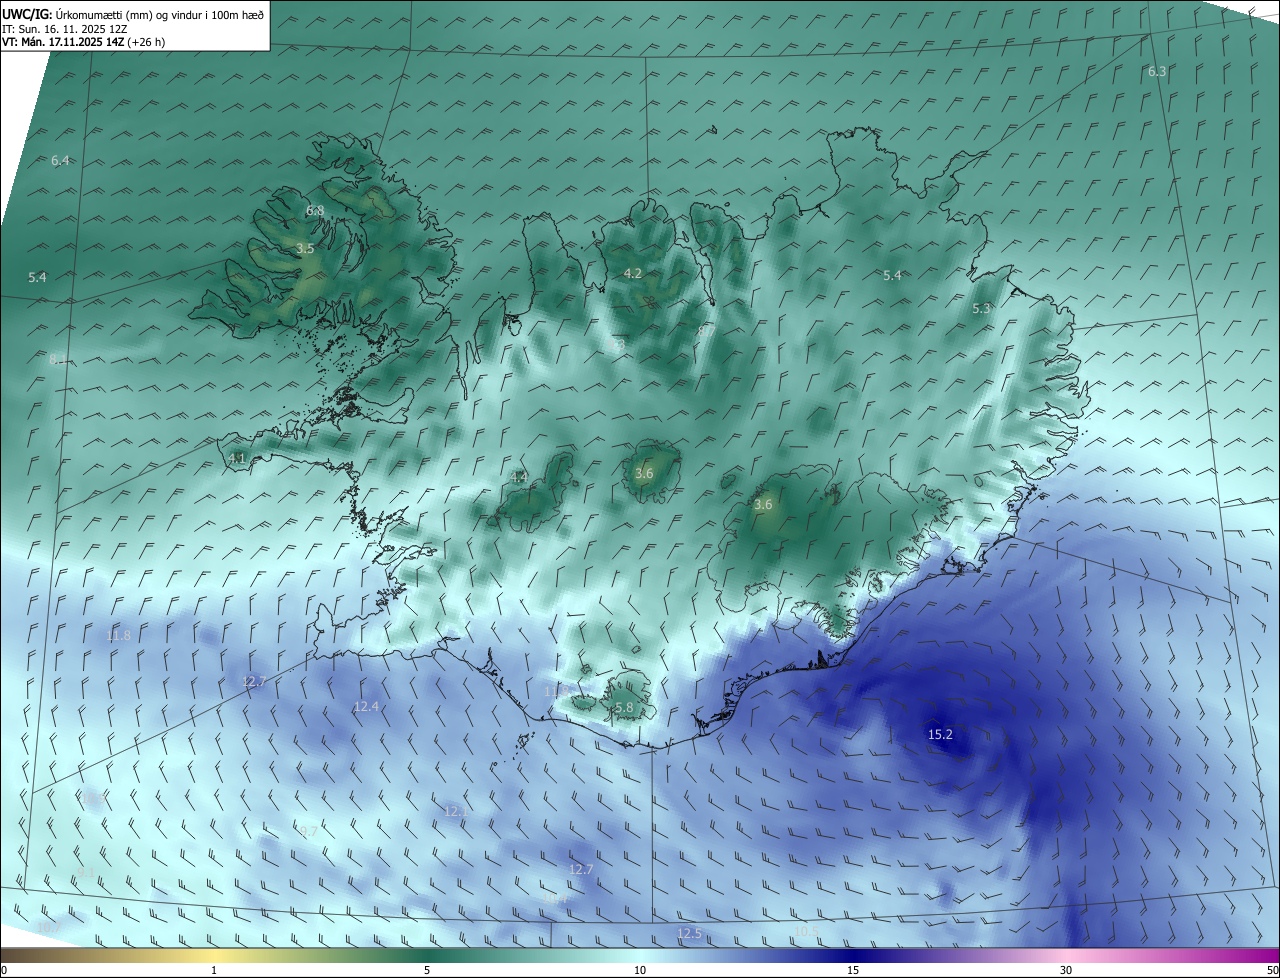The height and width of the screenshot is (978, 1280).
Task: Click the 5.3 value label
Action: coord(981,309)
